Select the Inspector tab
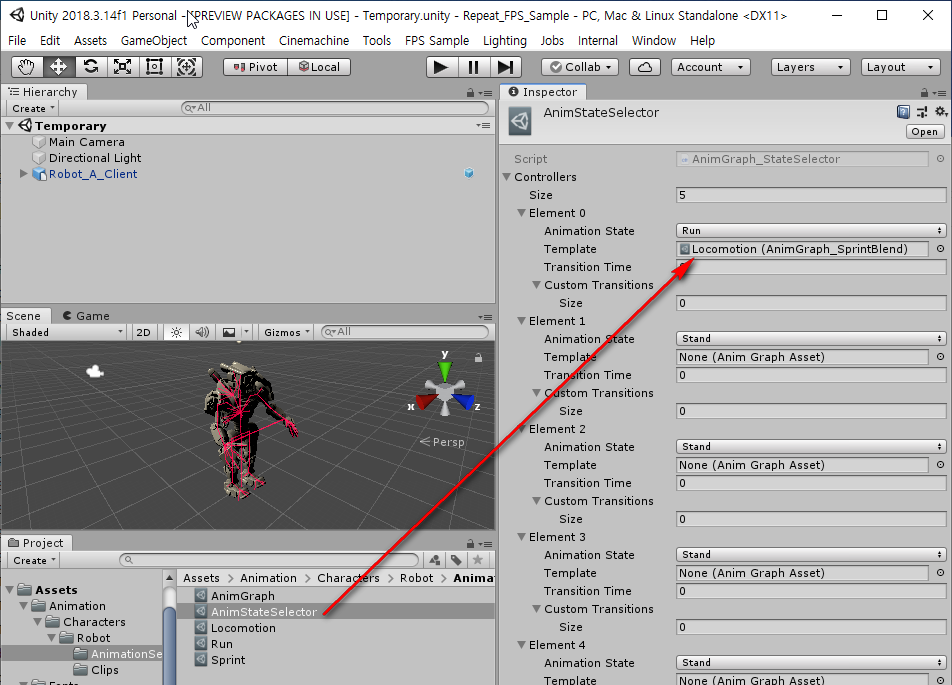This screenshot has width=952, height=685. [543, 92]
